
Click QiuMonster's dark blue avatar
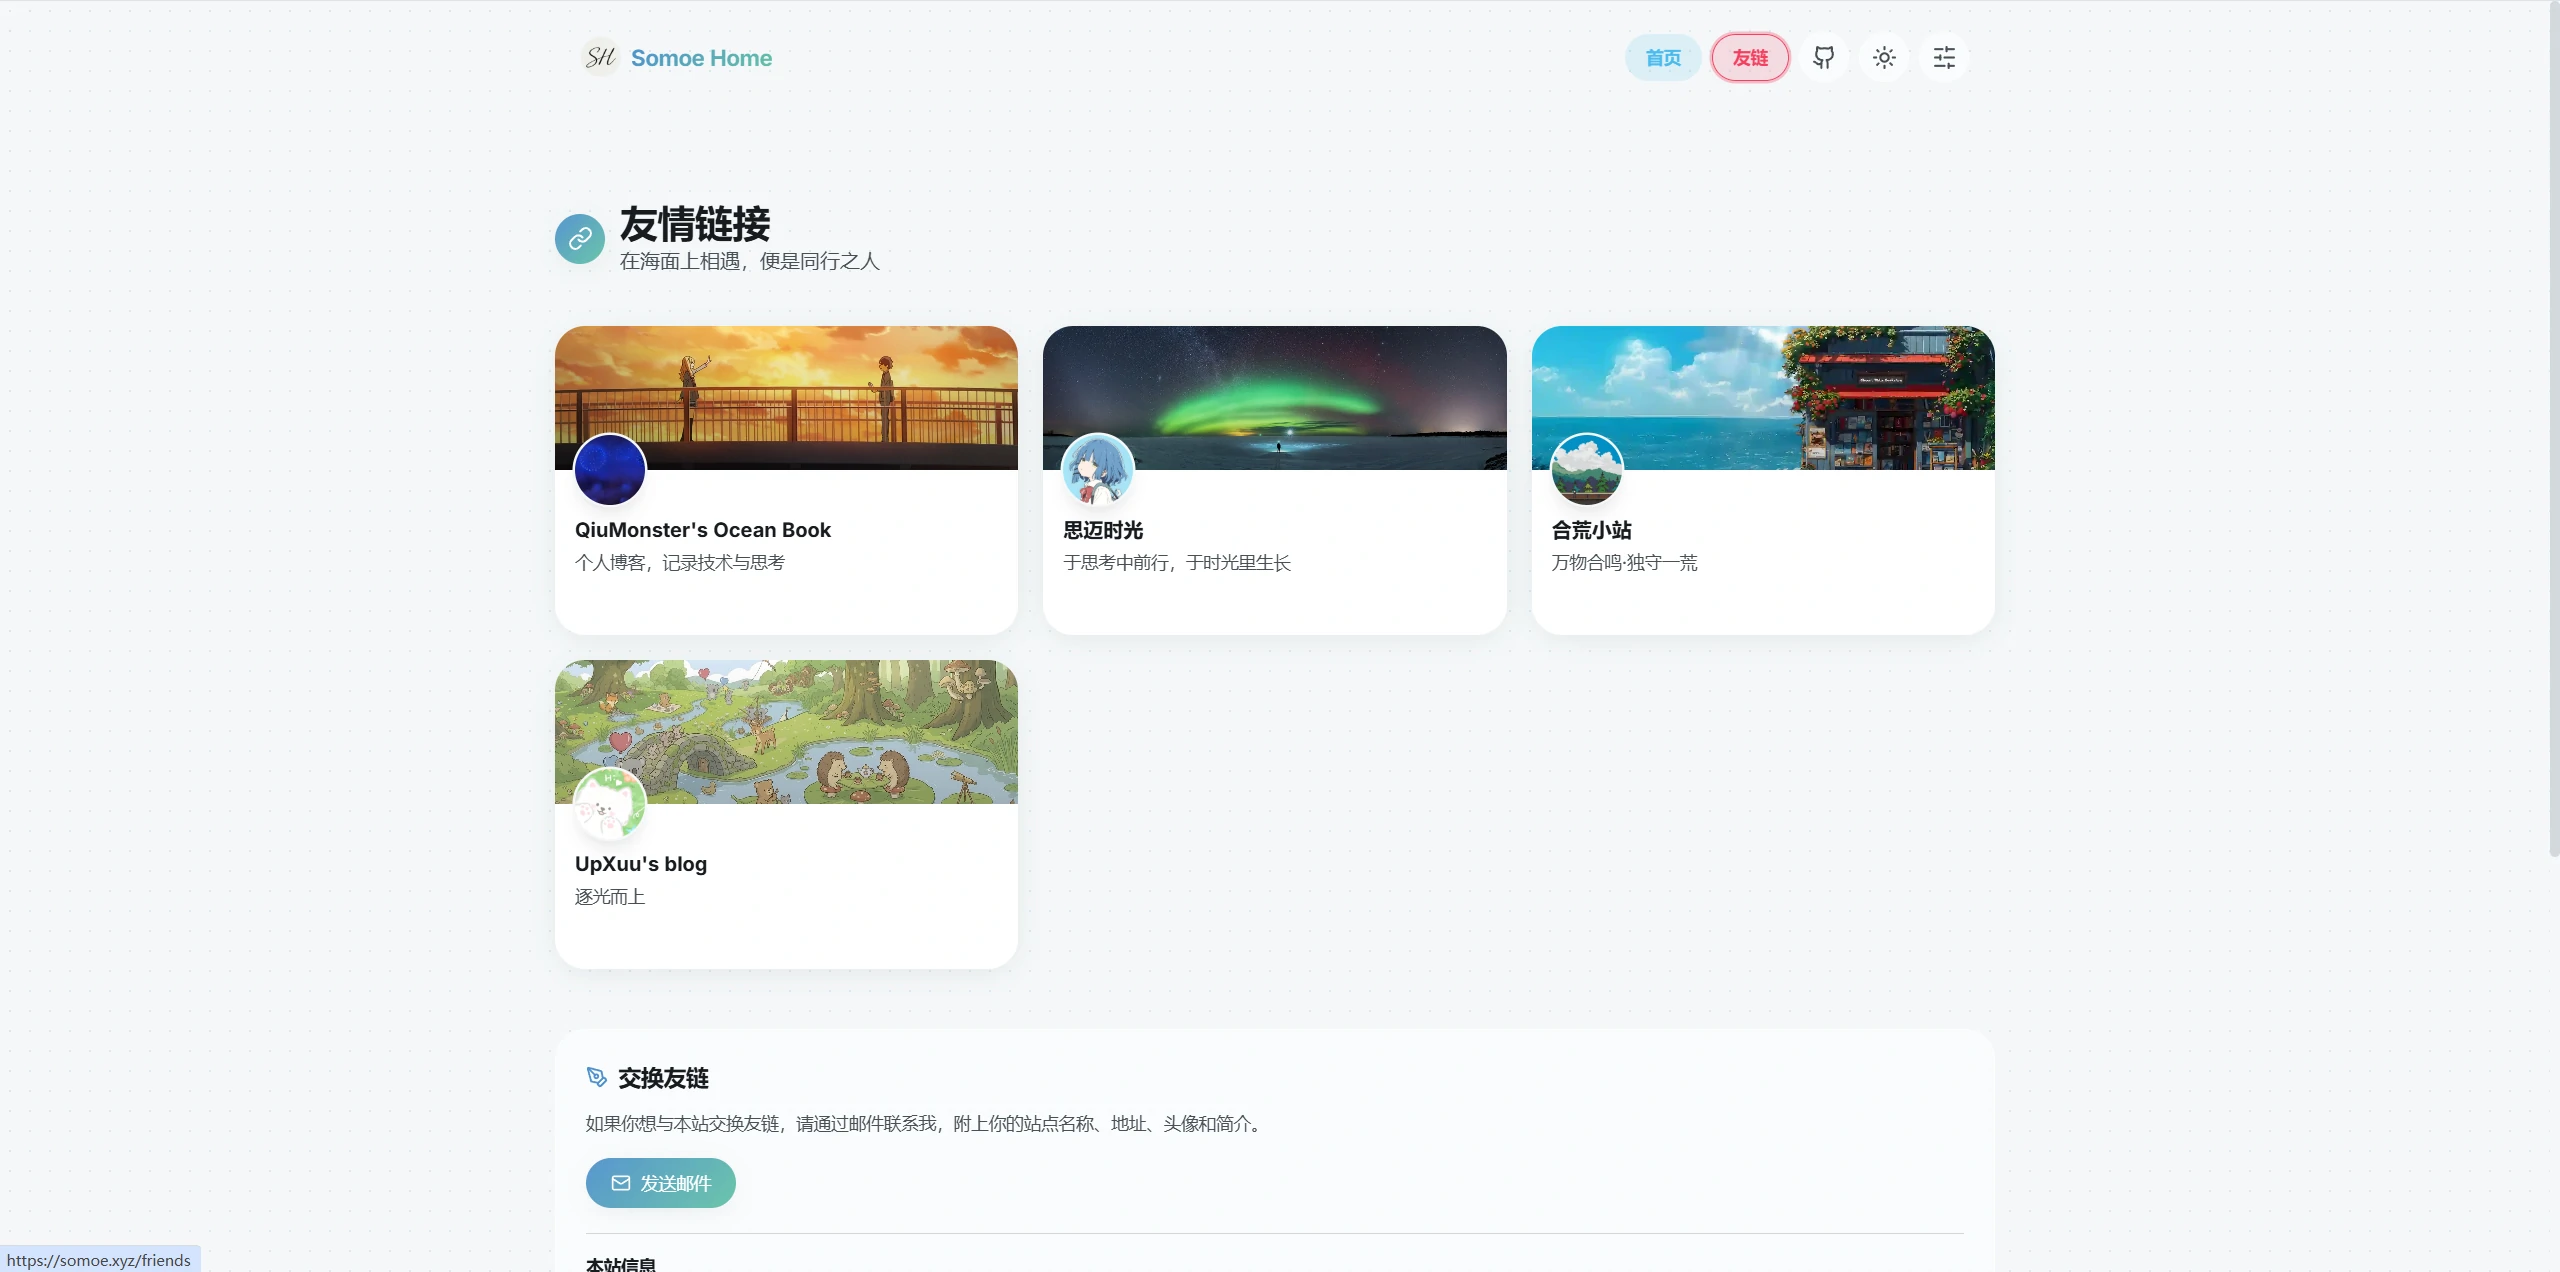(610, 469)
